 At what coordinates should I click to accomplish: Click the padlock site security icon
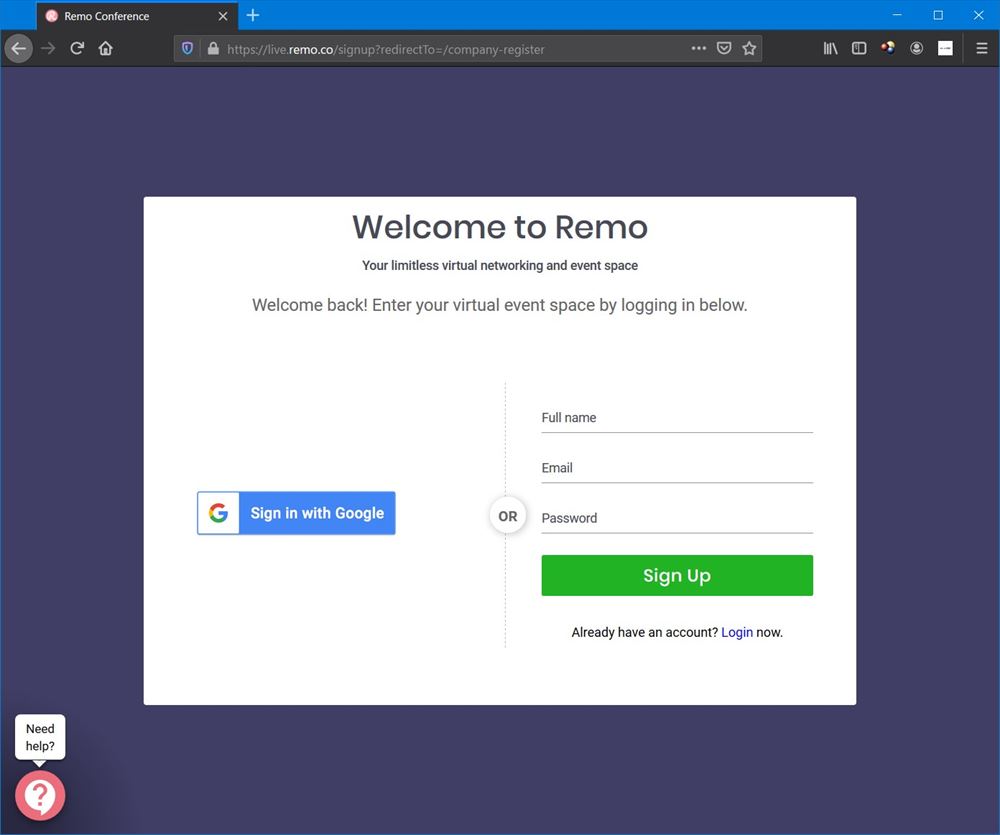[213, 48]
